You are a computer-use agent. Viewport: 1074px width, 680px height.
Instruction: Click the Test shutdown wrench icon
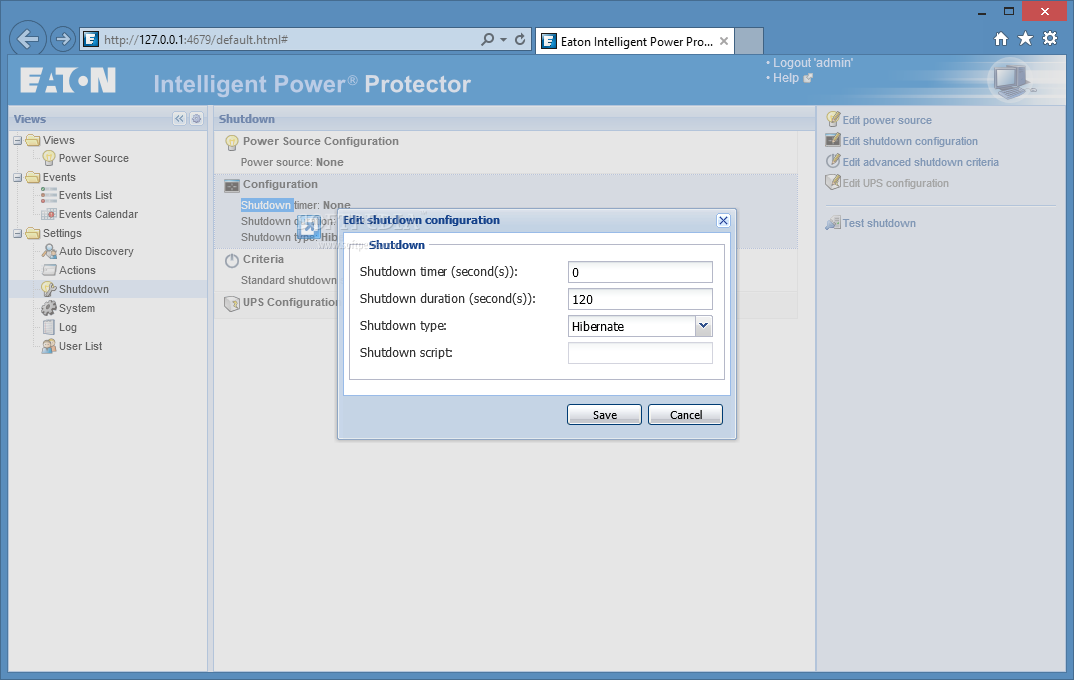point(833,223)
